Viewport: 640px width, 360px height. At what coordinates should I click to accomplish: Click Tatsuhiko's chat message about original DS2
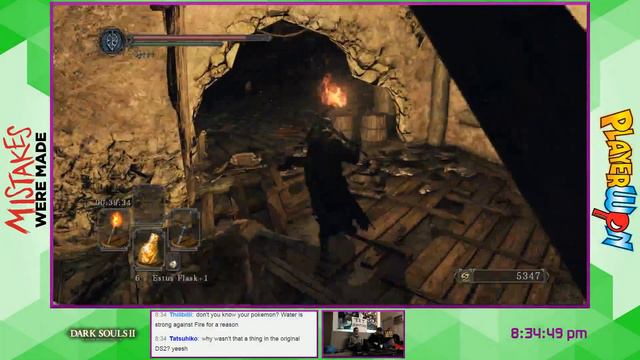(x=228, y=344)
